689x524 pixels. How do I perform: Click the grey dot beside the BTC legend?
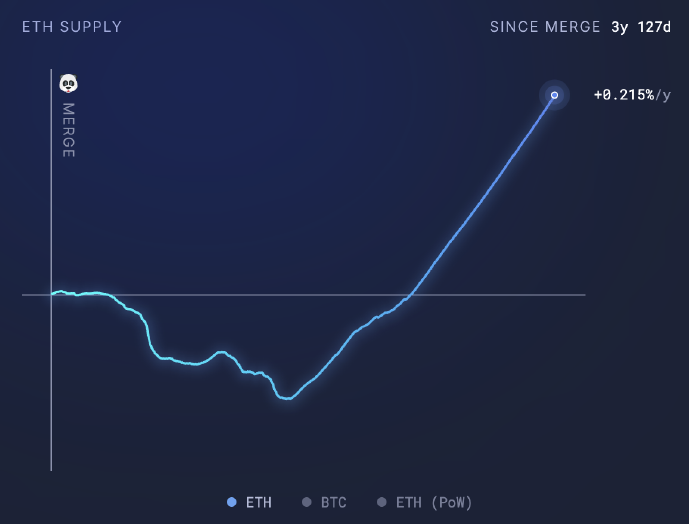tap(308, 502)
